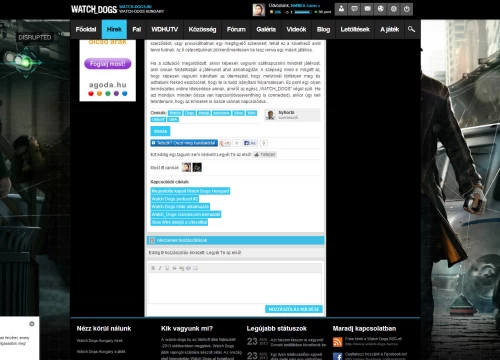Click the Google +1 button
Screen dimensions: 500x360
coord(225,143)
